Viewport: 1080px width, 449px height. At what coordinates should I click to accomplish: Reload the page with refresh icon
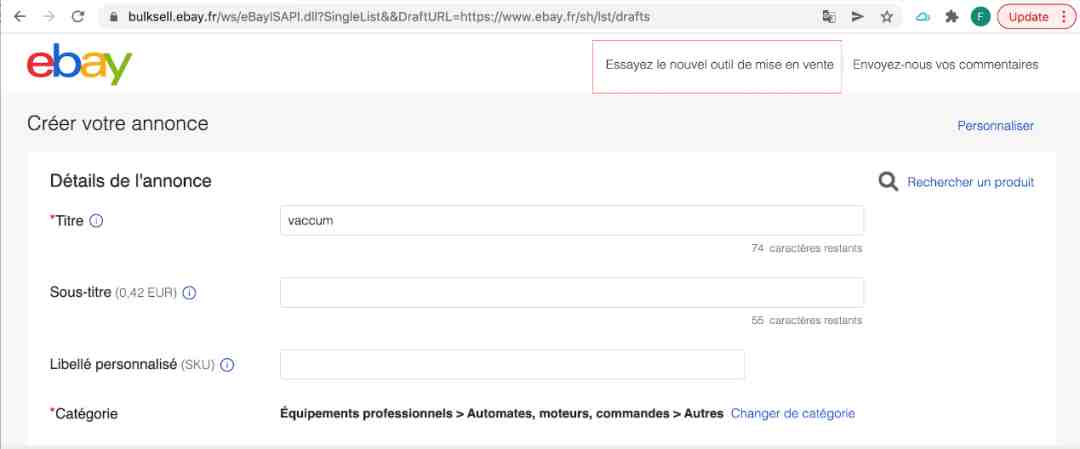[x=78, y=17]
